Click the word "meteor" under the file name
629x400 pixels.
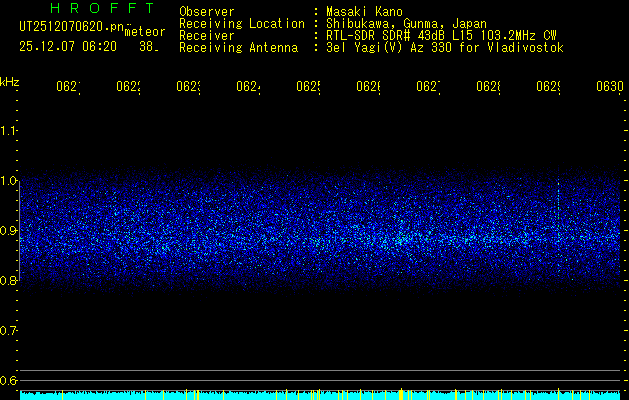(x=145, y=32)
